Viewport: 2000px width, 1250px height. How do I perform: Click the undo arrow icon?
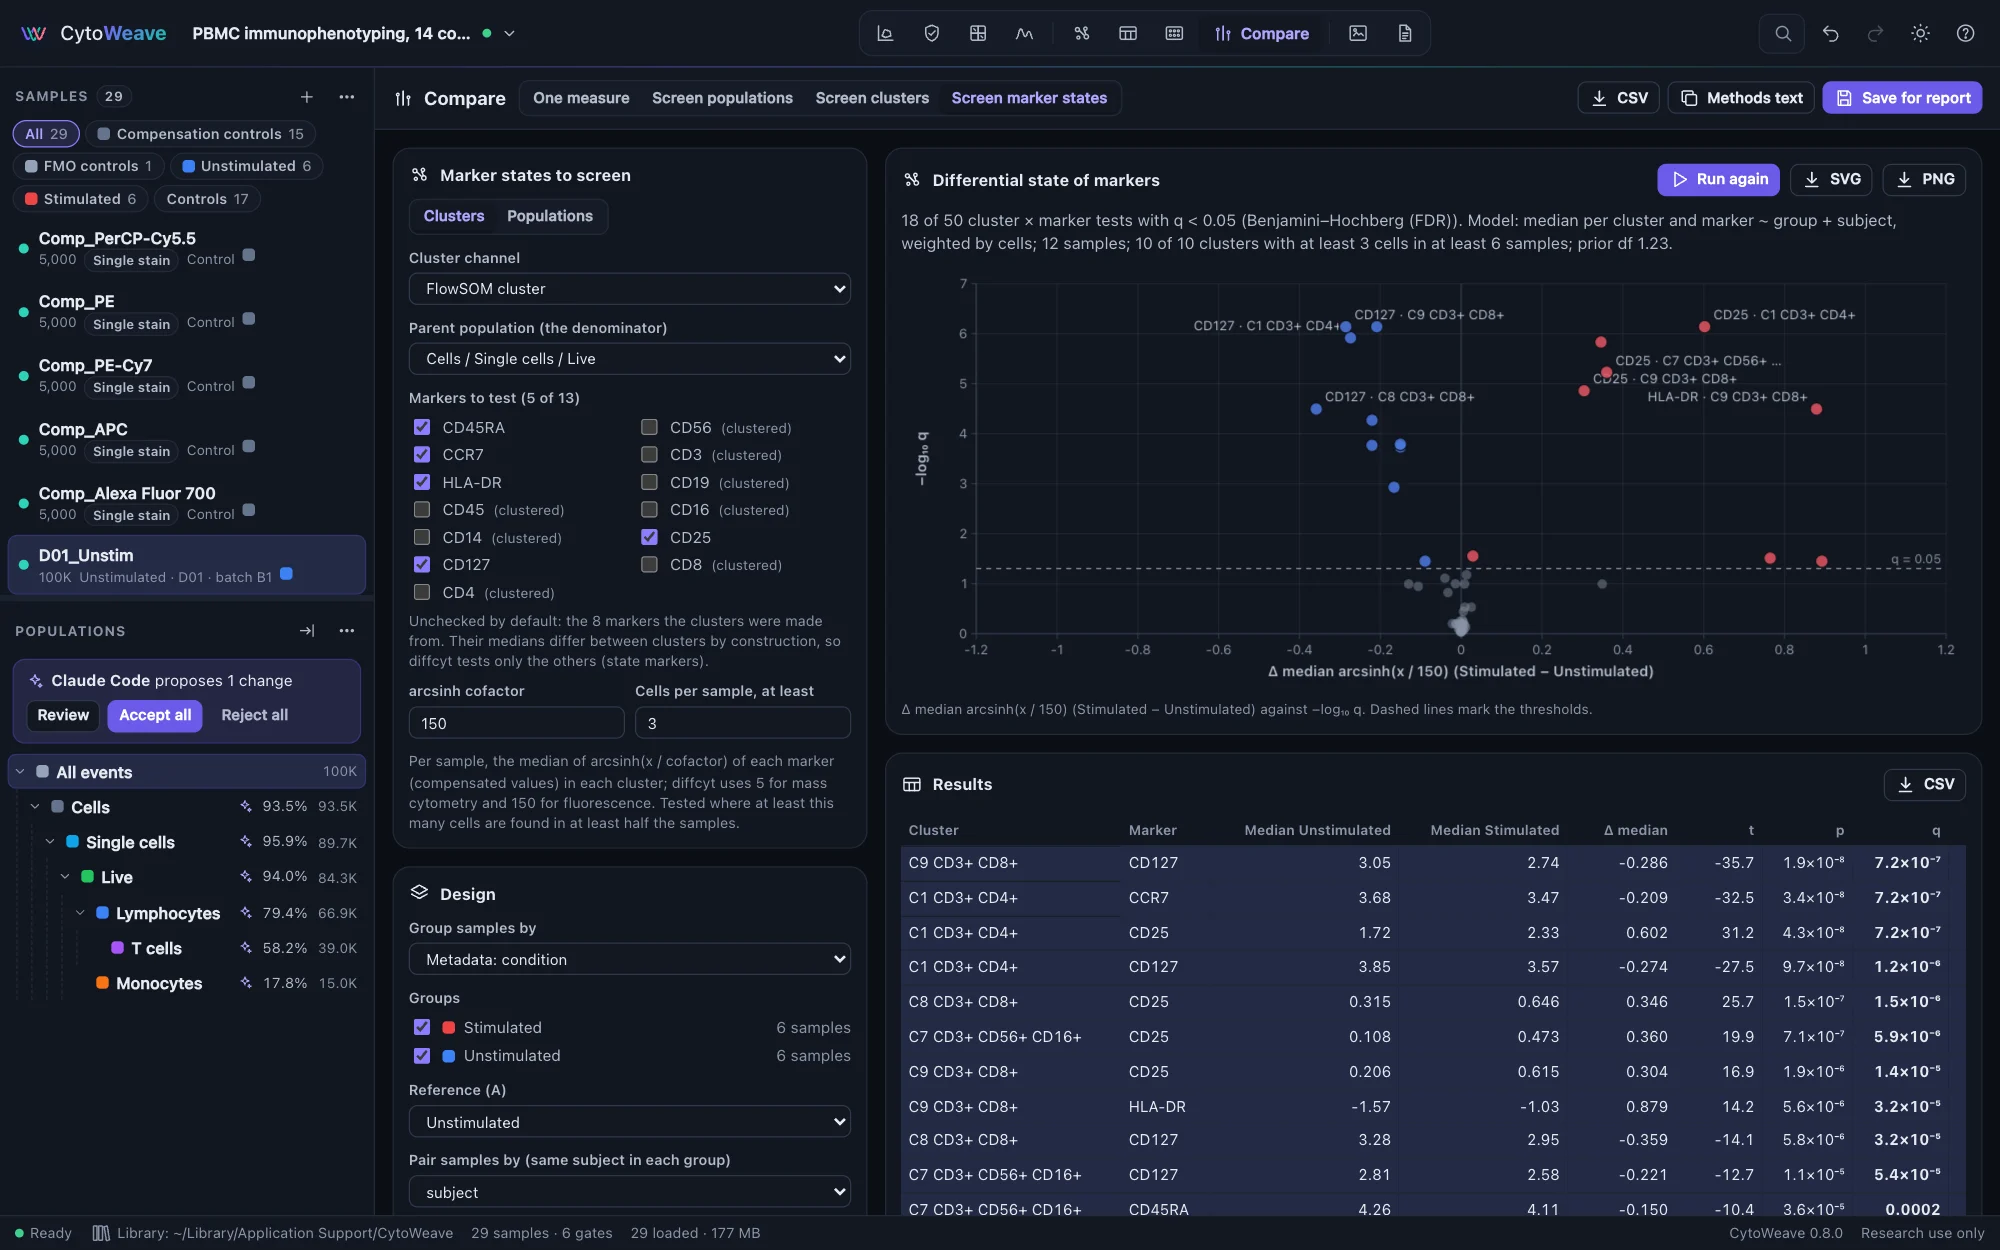[x=1830, y=33]
